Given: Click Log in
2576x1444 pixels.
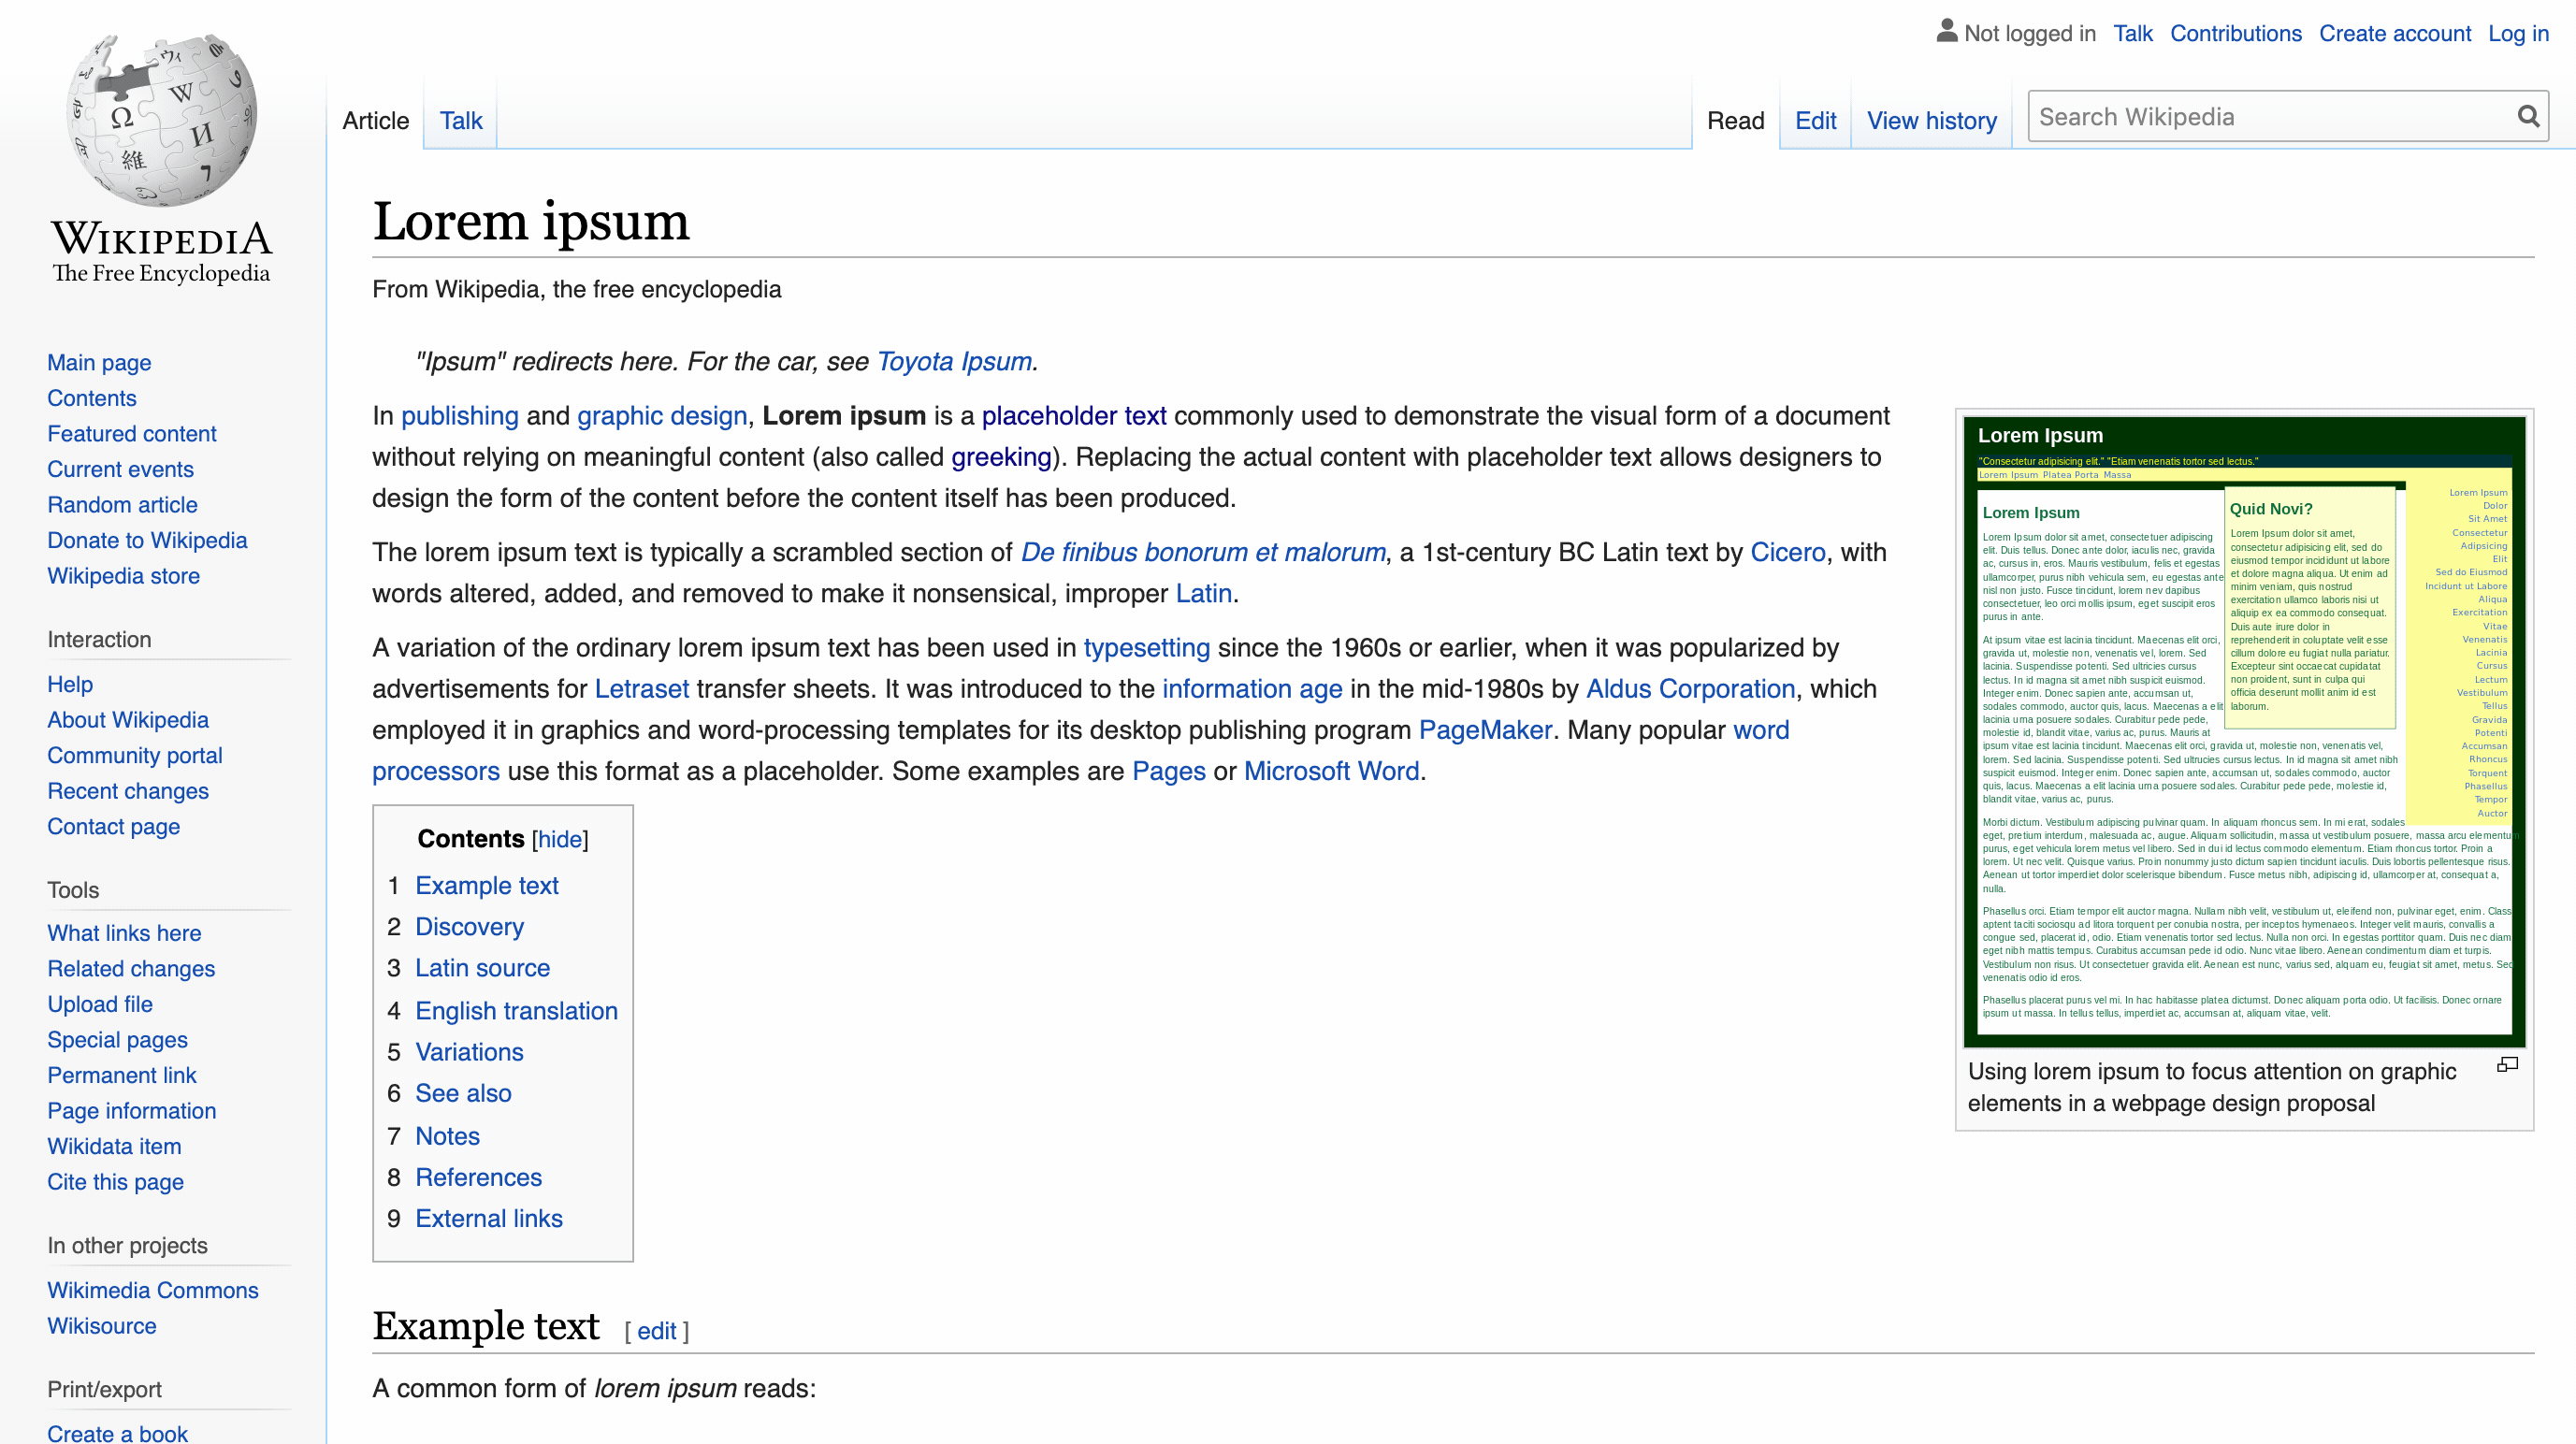Looking at the screenshot, I should [2517, 33].
